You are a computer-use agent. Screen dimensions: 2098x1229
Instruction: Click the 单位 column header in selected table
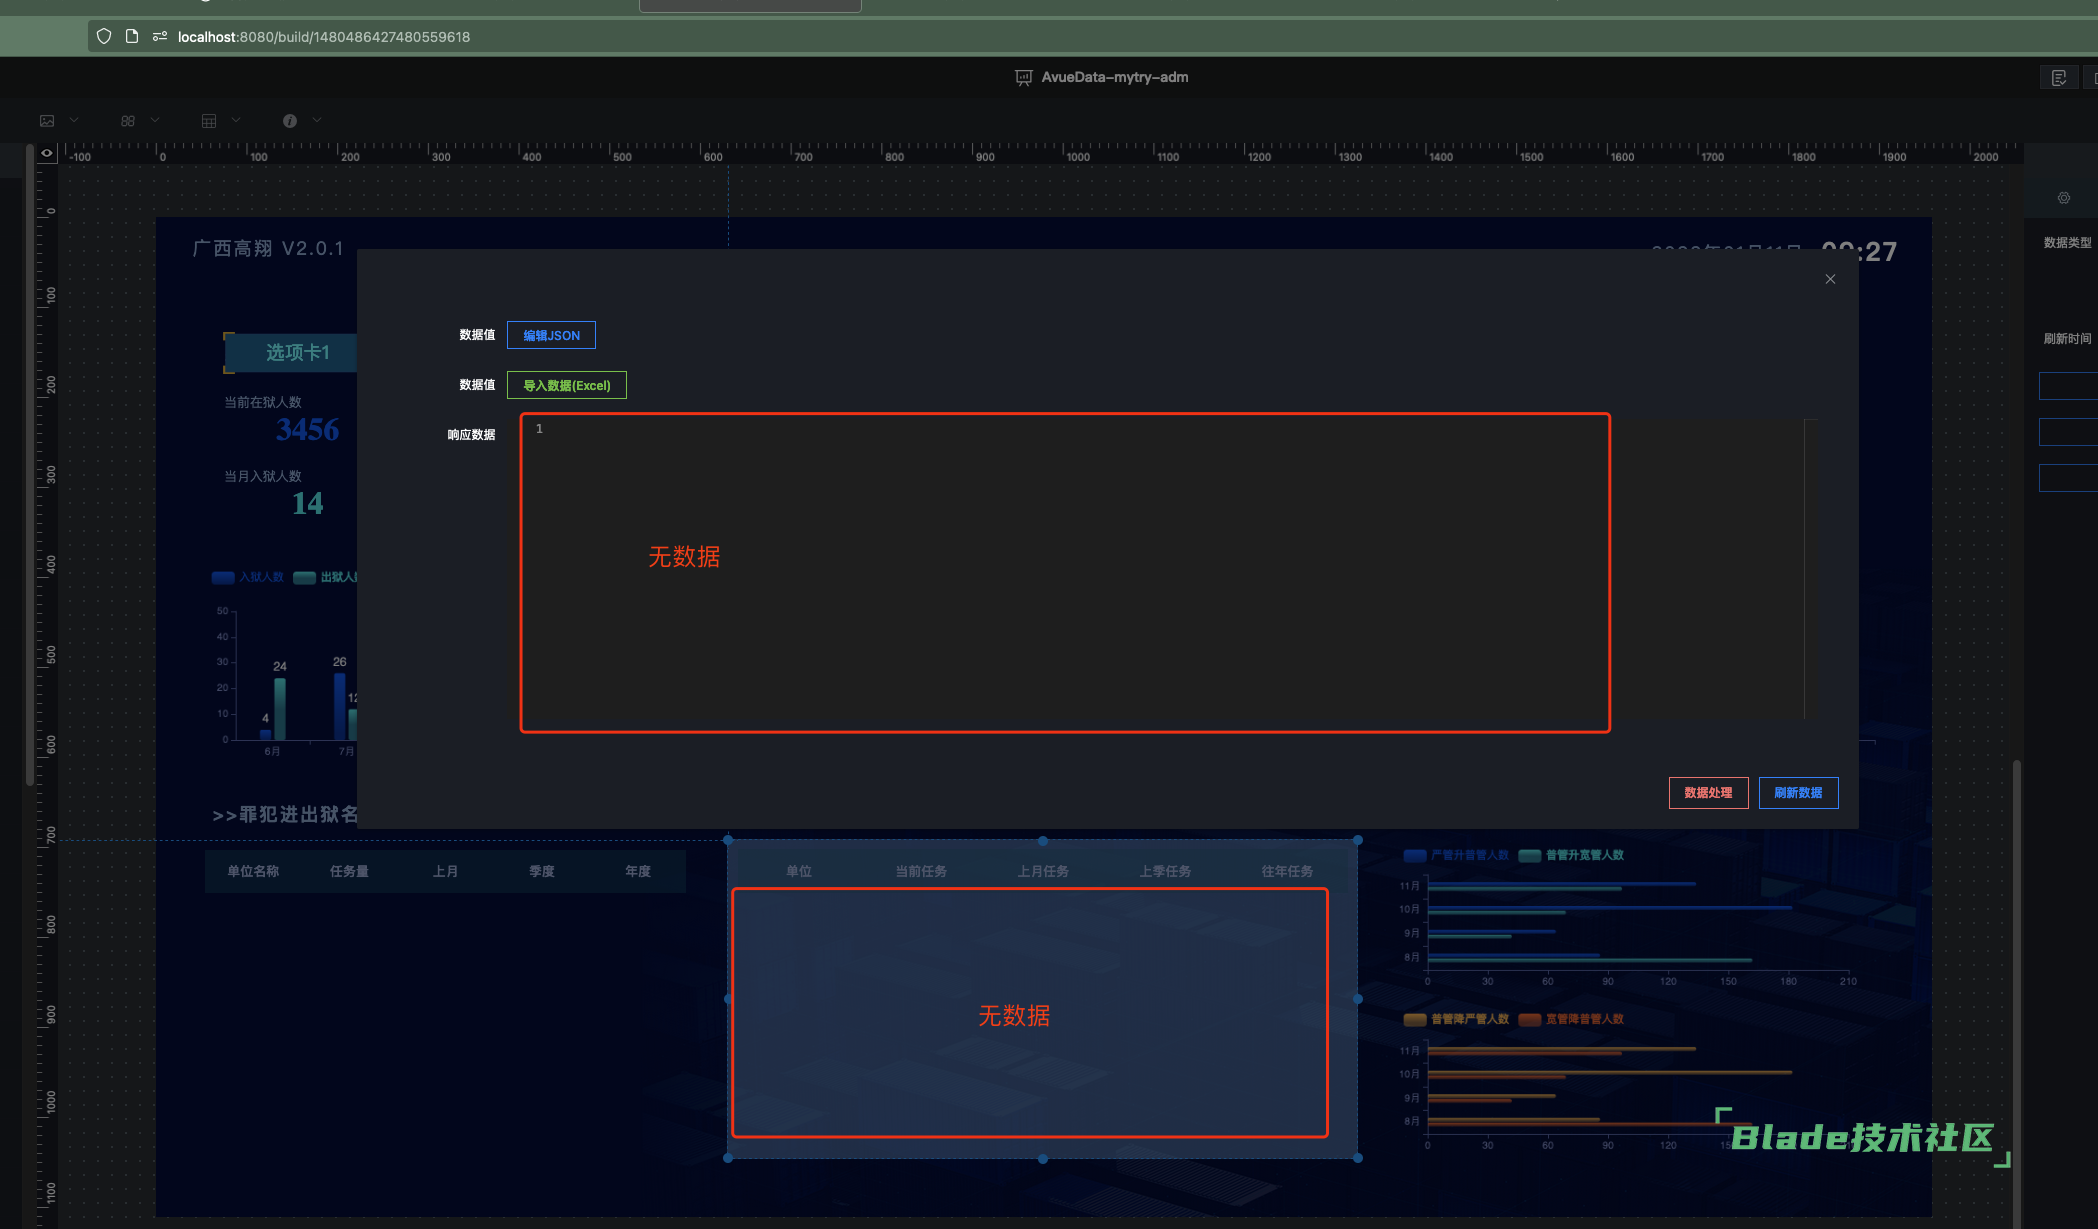coord(799,871)
